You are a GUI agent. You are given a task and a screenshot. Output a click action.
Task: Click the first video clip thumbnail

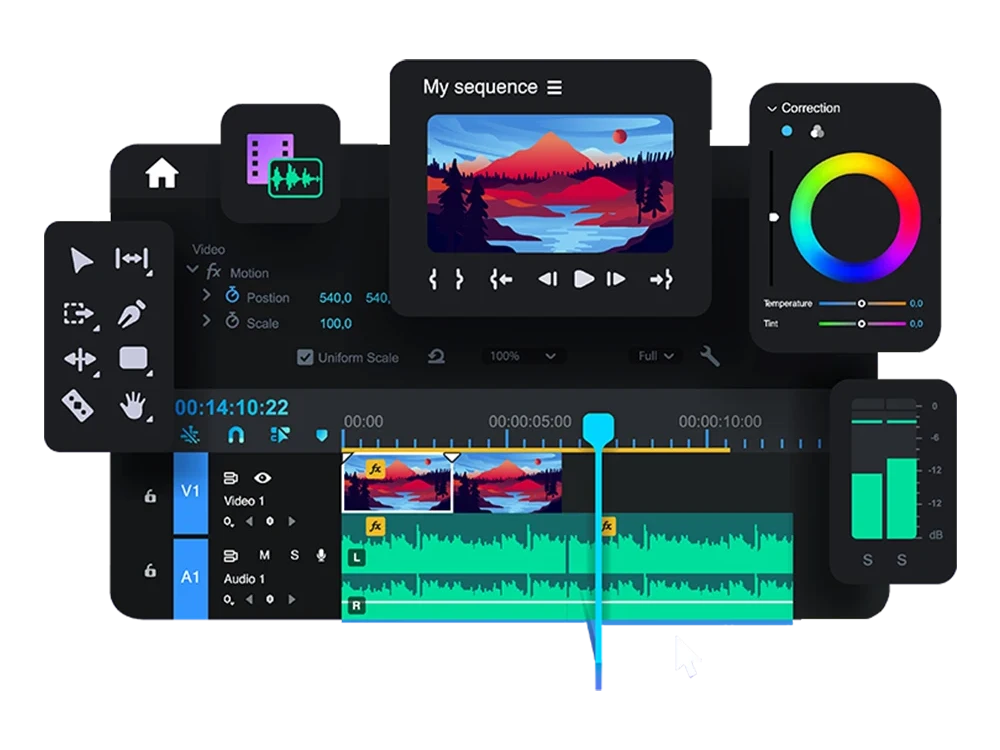click(x=397, y=486)
